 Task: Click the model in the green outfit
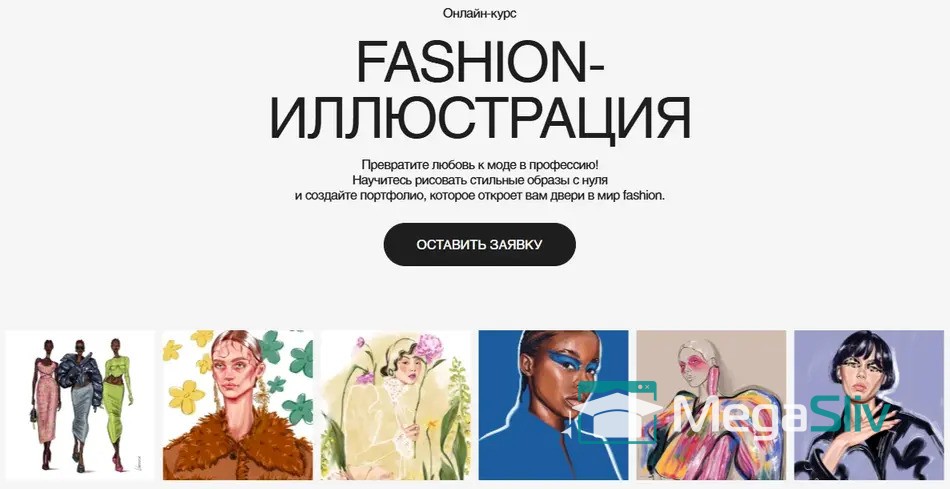pyautogui.click(x=118, y=404)
